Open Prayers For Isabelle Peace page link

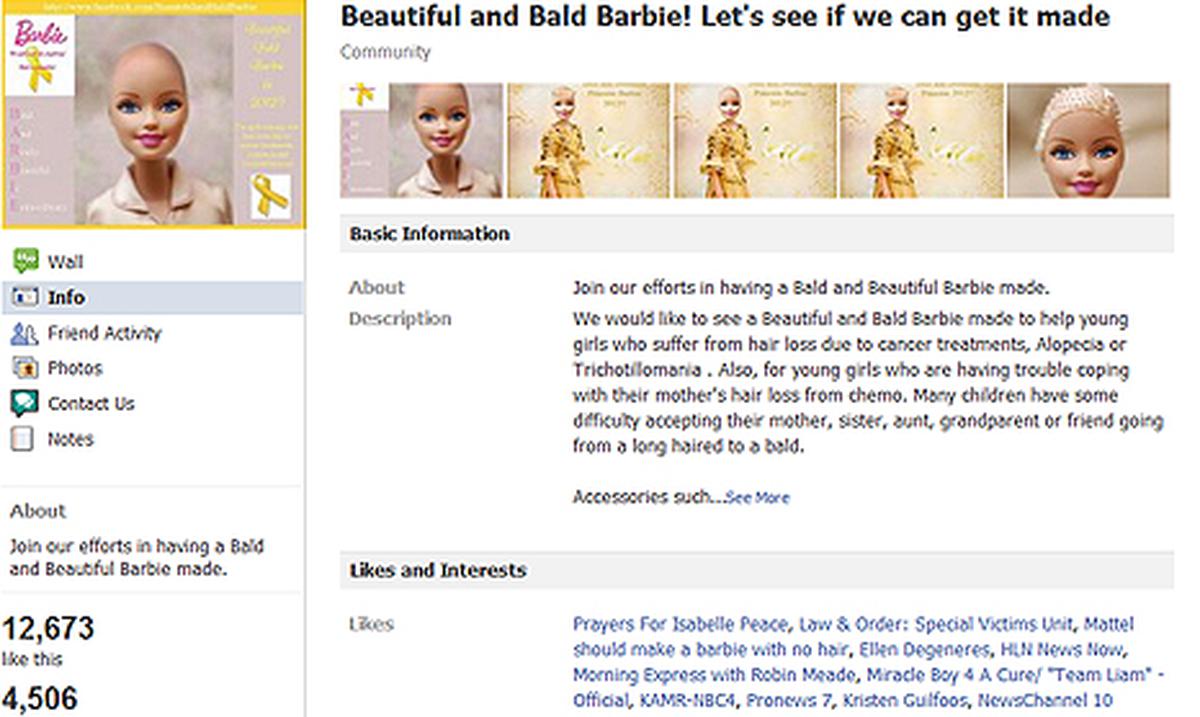pyautogui.click(x=681, y=625)
